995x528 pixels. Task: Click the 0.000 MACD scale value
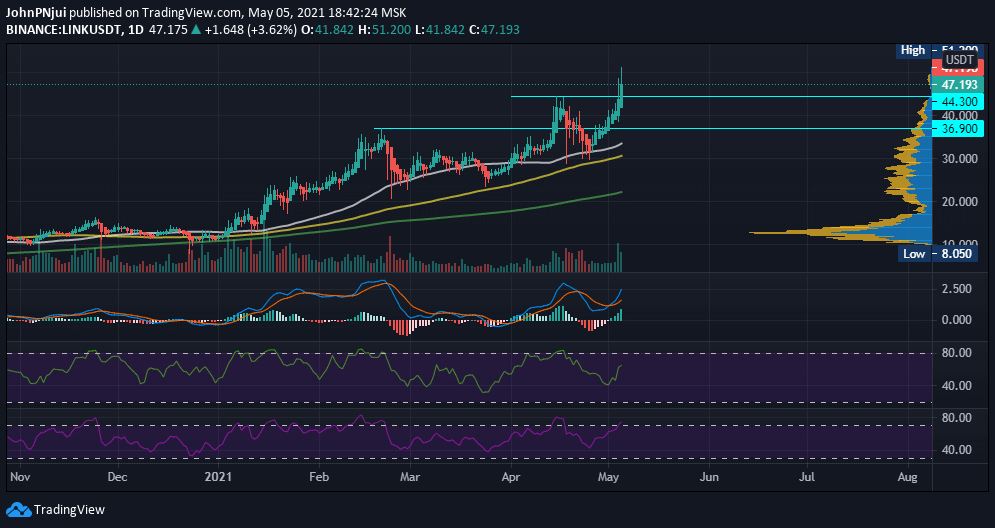coord(956,320)
